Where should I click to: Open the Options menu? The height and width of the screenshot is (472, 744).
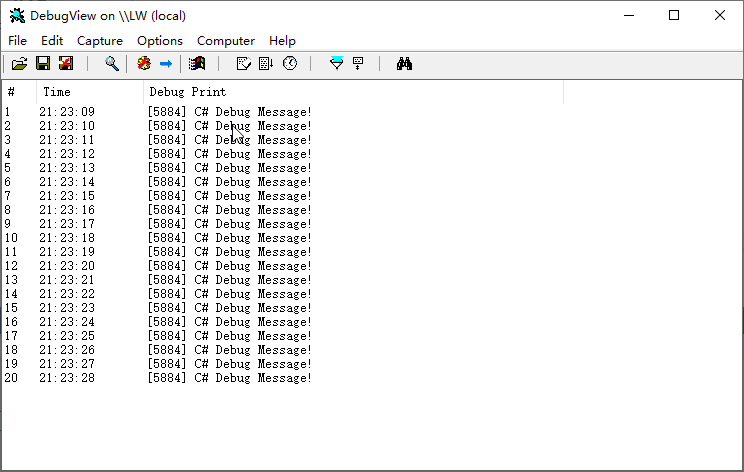tap(159, 41)
